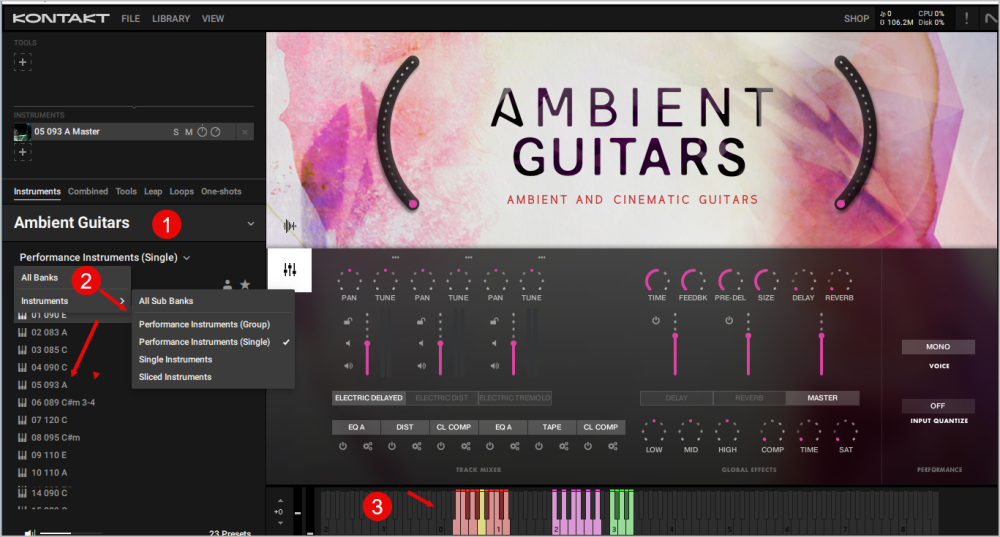Mute the 05 093 A Master instrument
The width and height of the screenshot is (1000, 537).
click(x=189, y=132)
